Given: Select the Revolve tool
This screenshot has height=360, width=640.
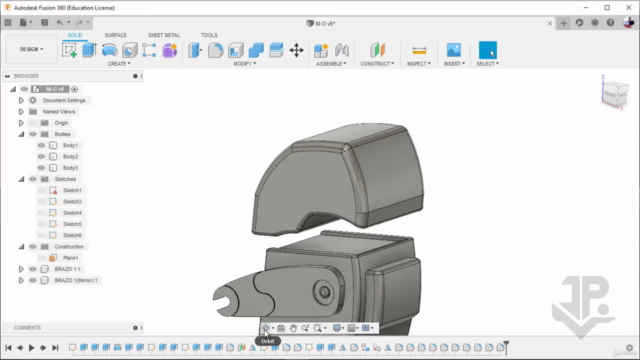Looking at the screenshot, I should (109, 50).
